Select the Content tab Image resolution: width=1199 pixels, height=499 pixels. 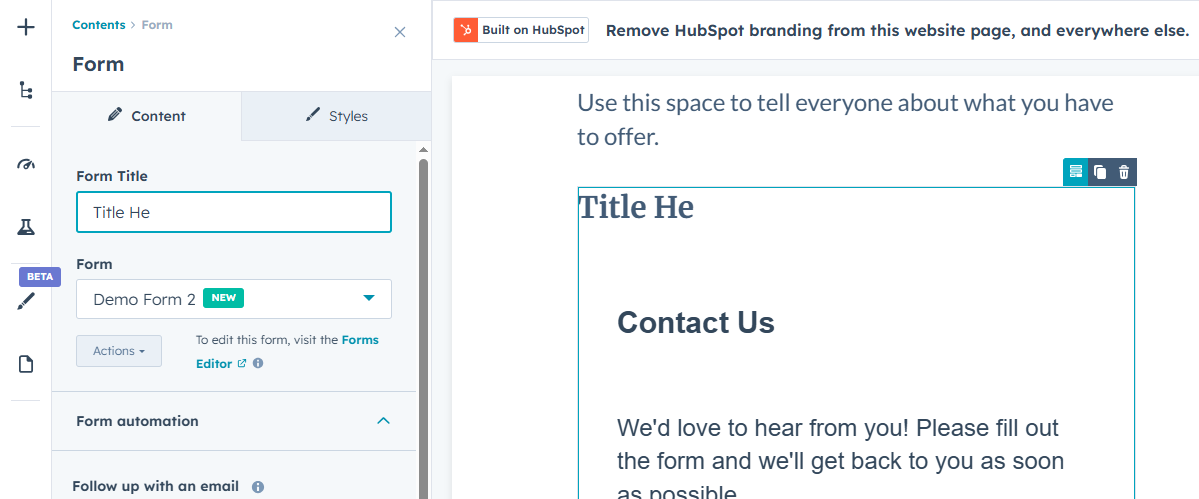pos(146,116)
